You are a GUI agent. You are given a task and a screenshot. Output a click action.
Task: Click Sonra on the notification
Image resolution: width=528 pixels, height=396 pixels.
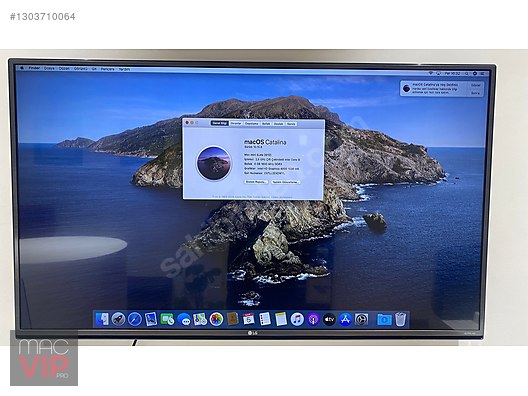point(475,93)
